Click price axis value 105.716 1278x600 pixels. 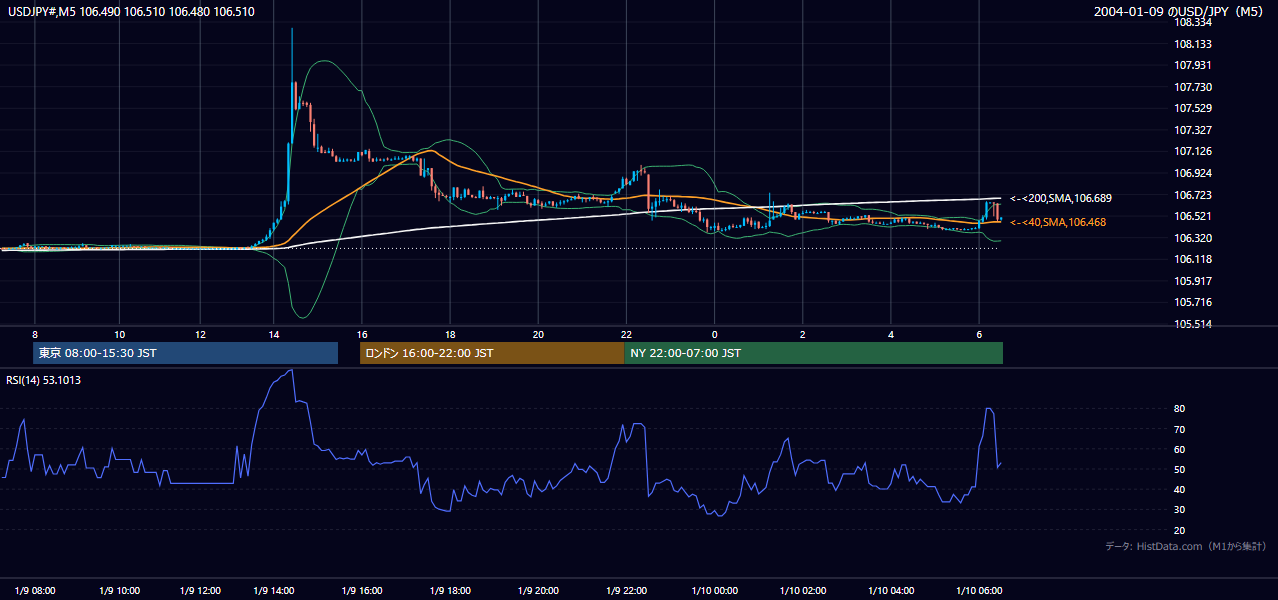pyautogui.click(x=1192, y=302)
